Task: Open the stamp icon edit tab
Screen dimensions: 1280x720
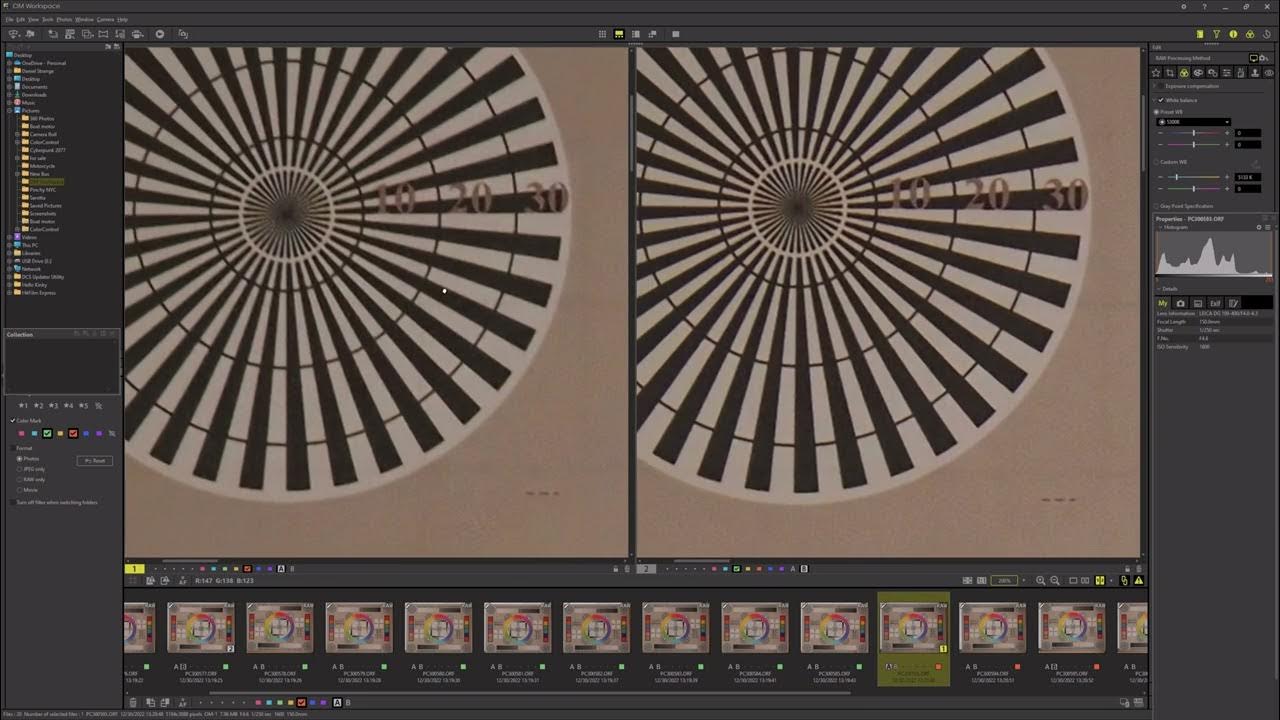Action: click(x=1255, y=73)
